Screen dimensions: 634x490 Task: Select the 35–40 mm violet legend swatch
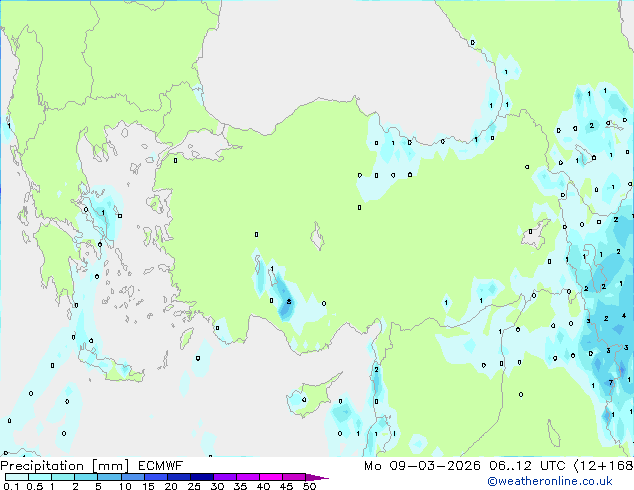coord(248,477)
